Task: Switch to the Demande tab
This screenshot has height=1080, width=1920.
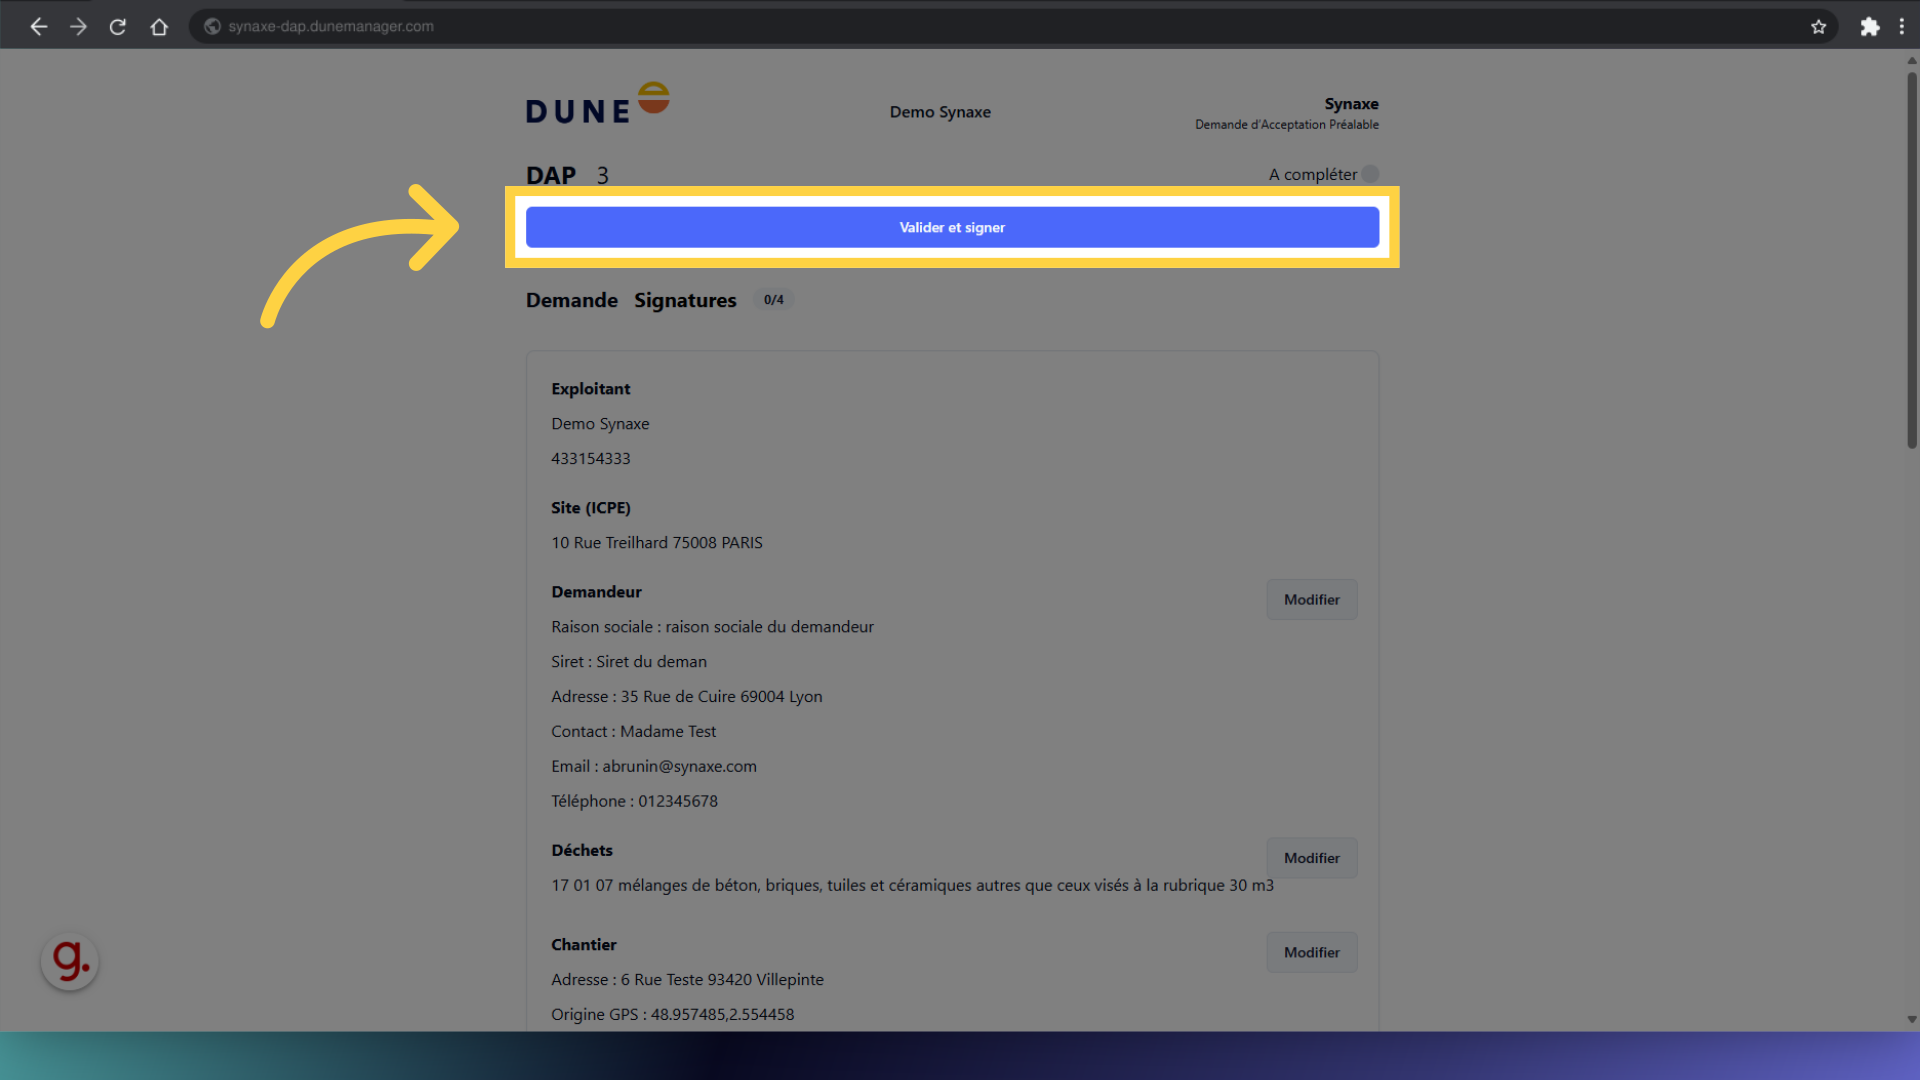Action: point(571,300)
